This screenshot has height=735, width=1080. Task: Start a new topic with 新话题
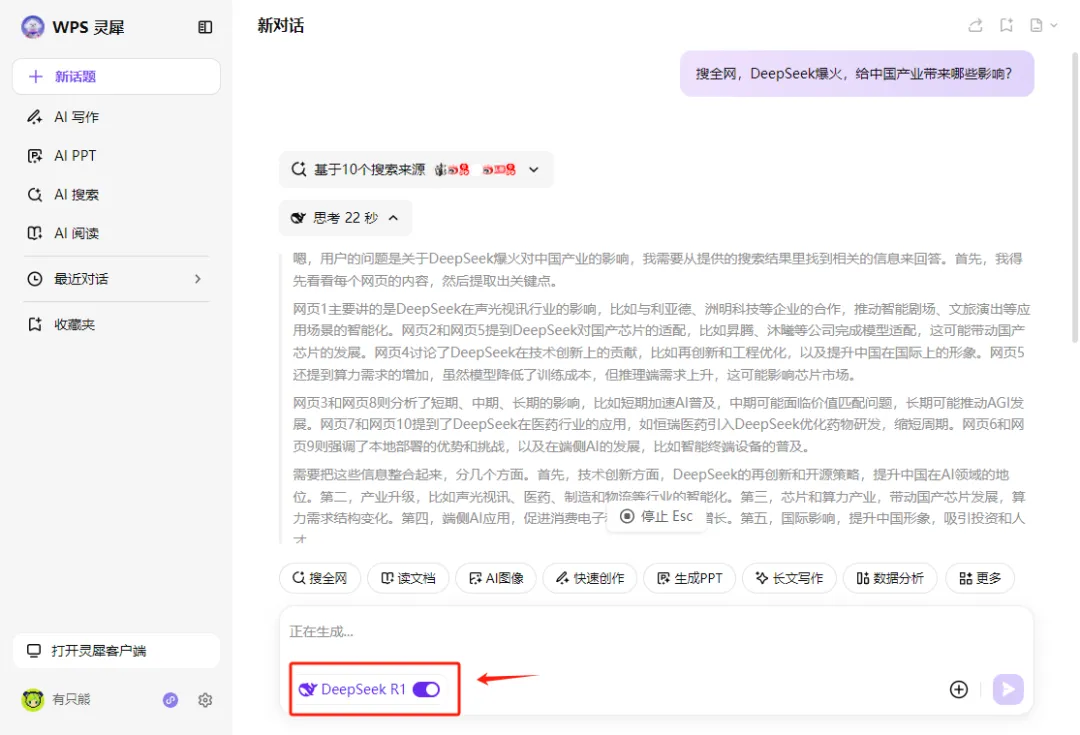[x=116, y=76]
